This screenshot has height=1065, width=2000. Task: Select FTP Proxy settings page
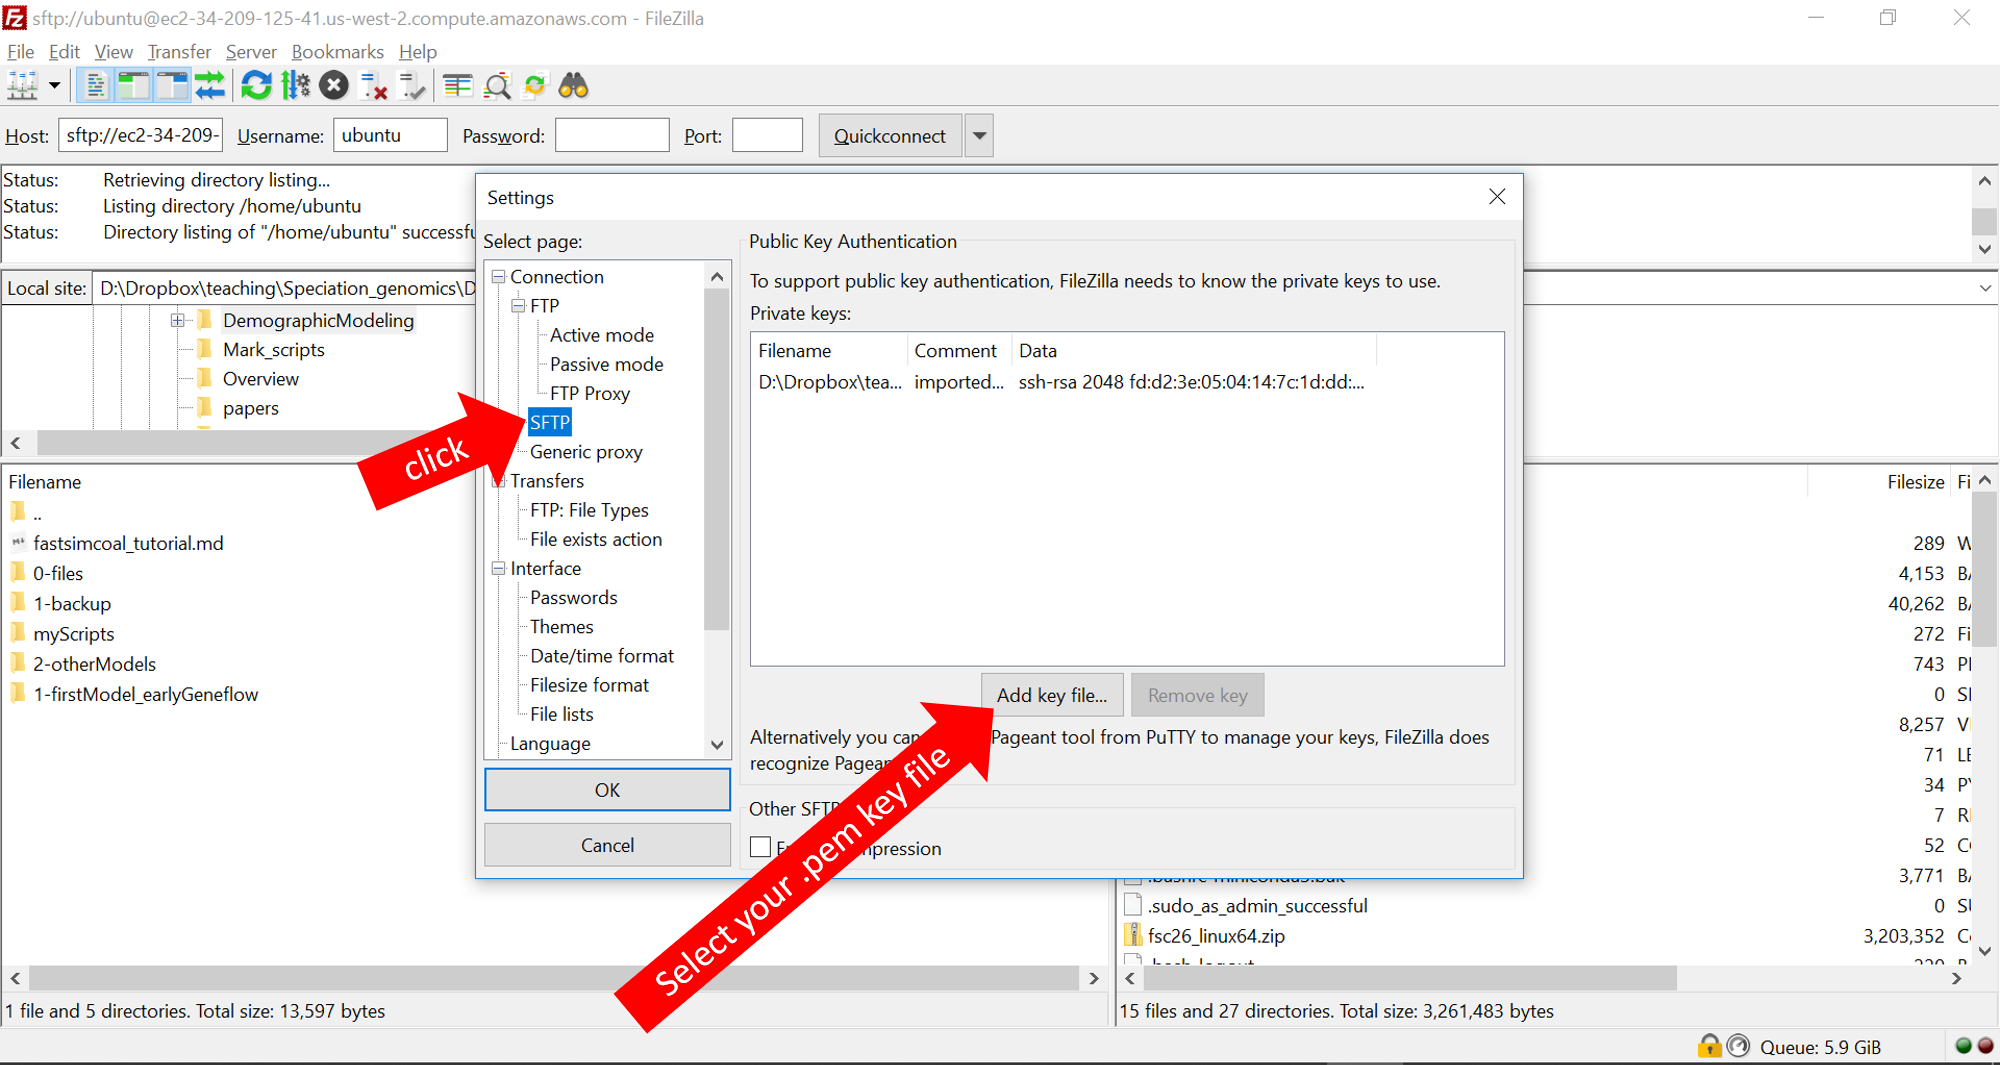click(x=590, y=393)
